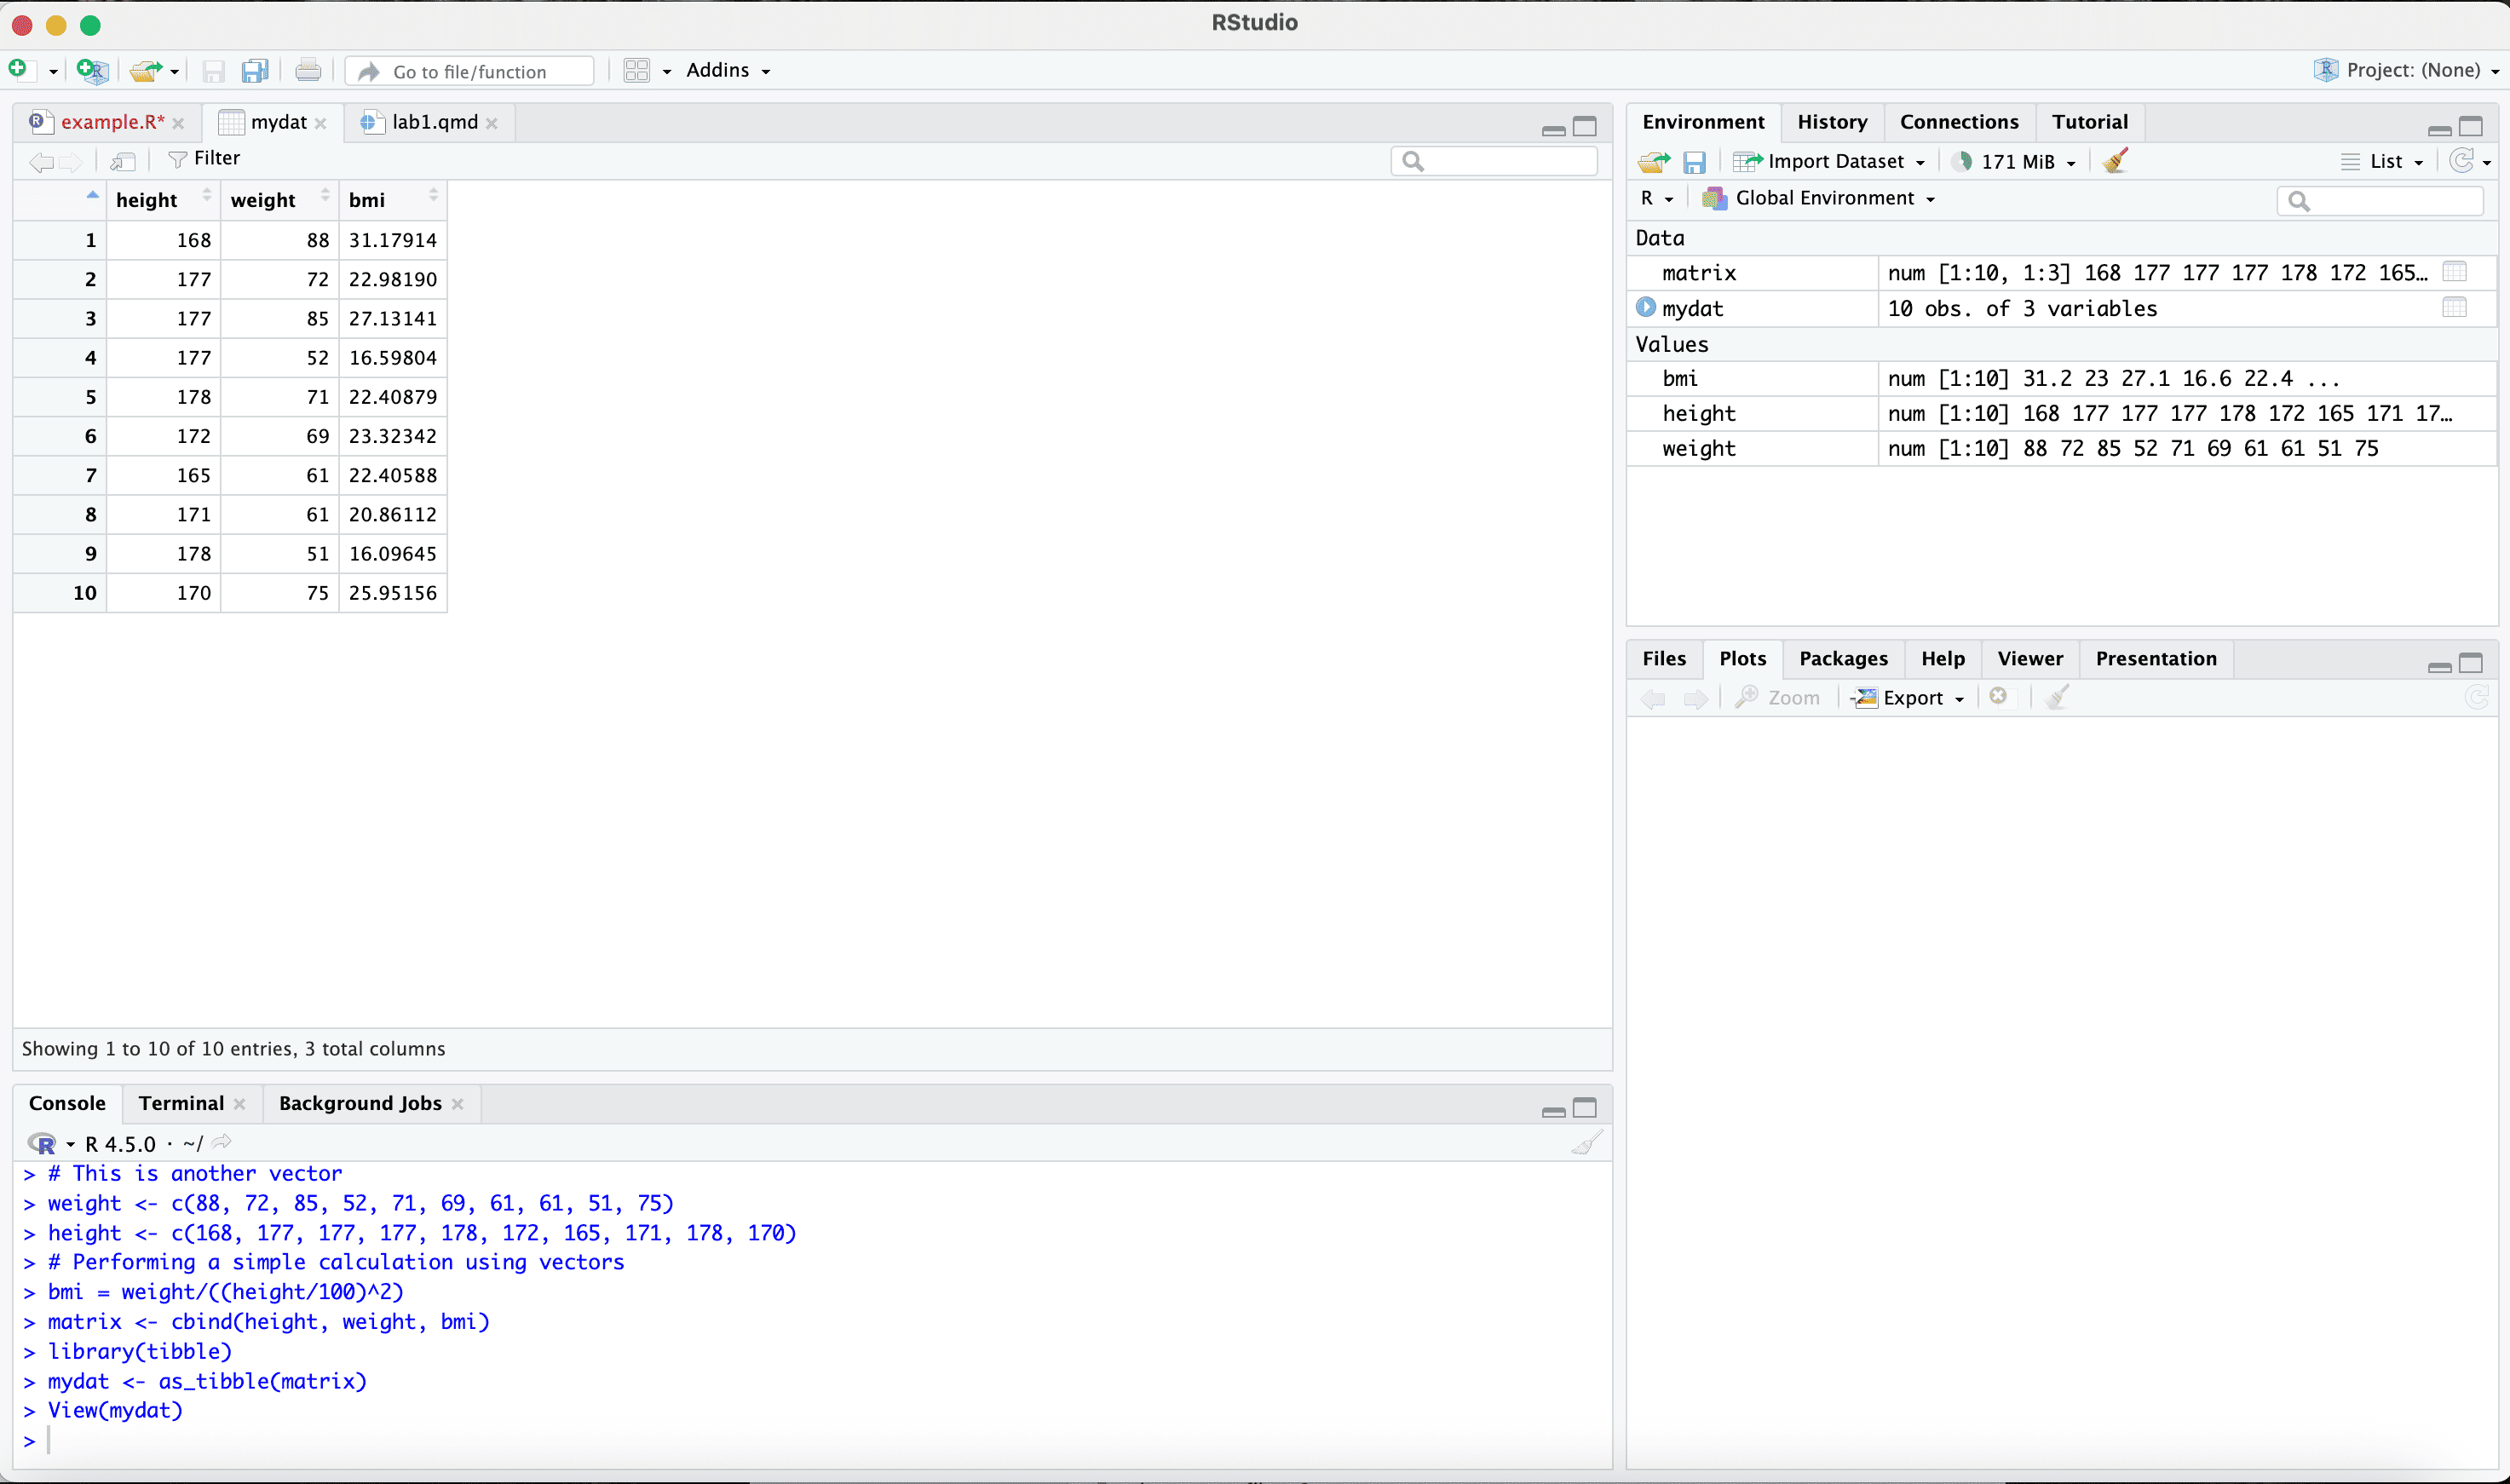Click the Save All documents icon

(x=255, y=71)
